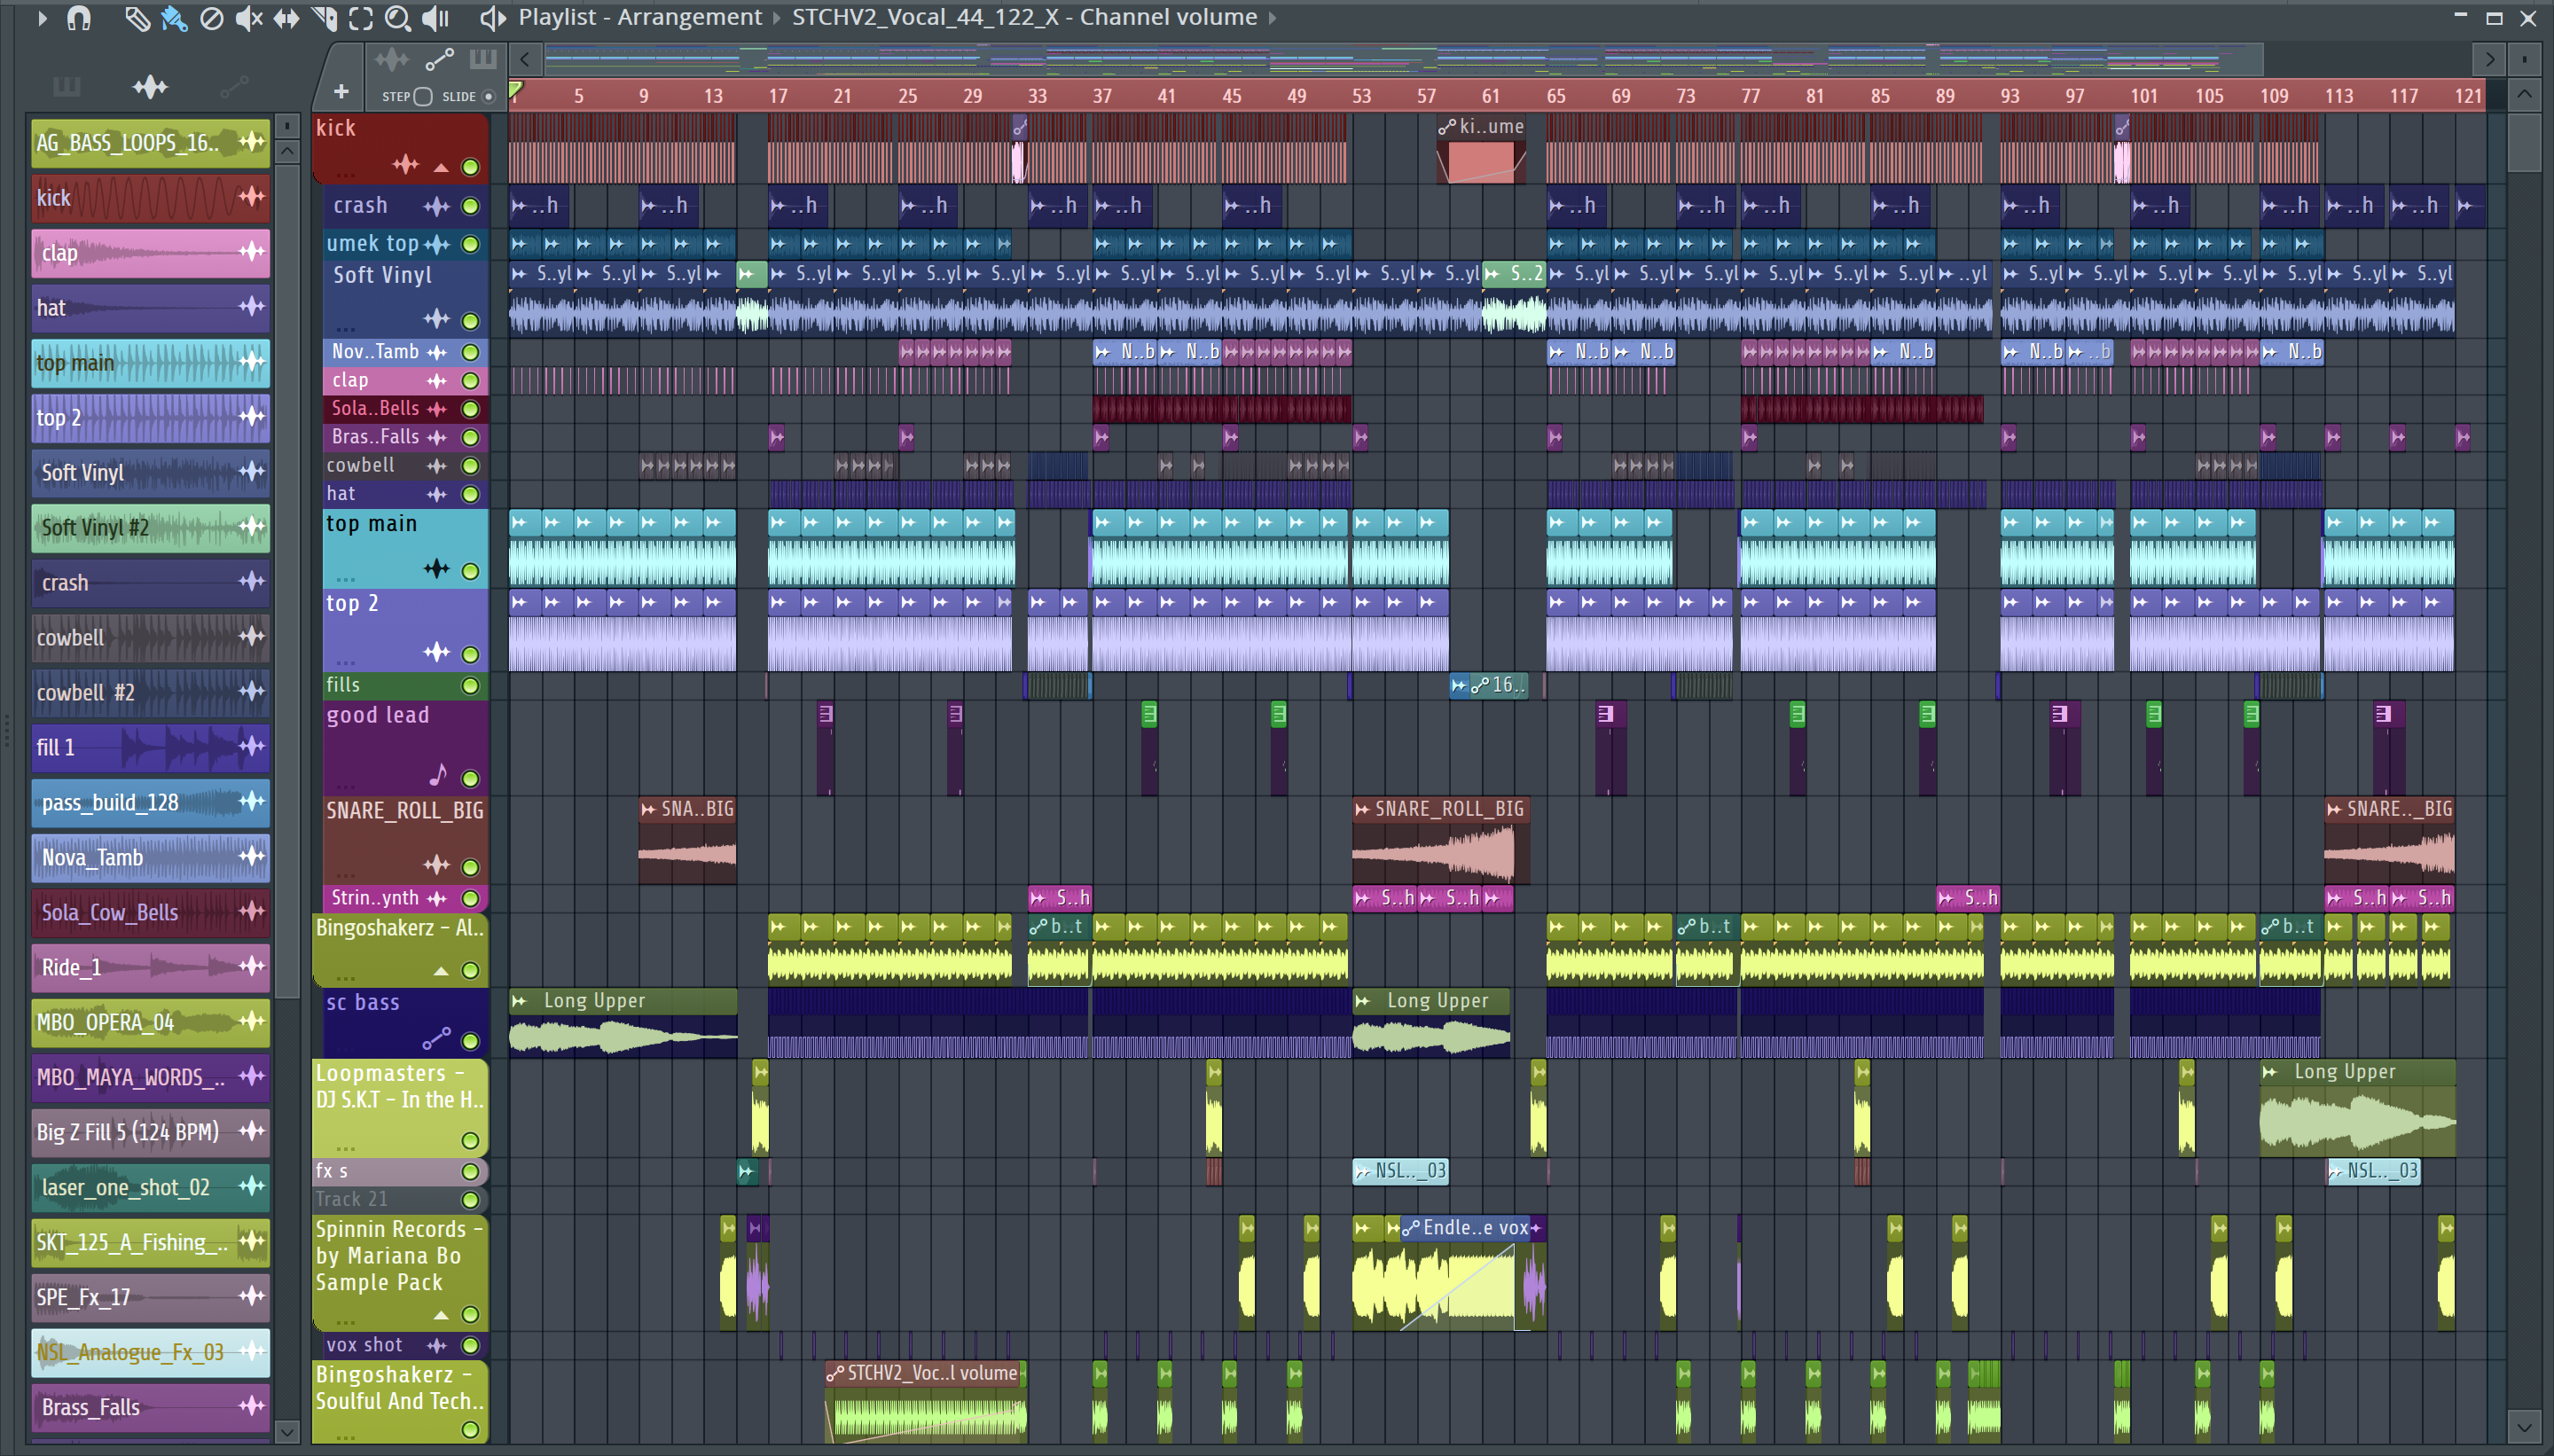Click bar 65 on the timeline ruler
The image size is (2554, 1456).
(x=1556, y=96)
